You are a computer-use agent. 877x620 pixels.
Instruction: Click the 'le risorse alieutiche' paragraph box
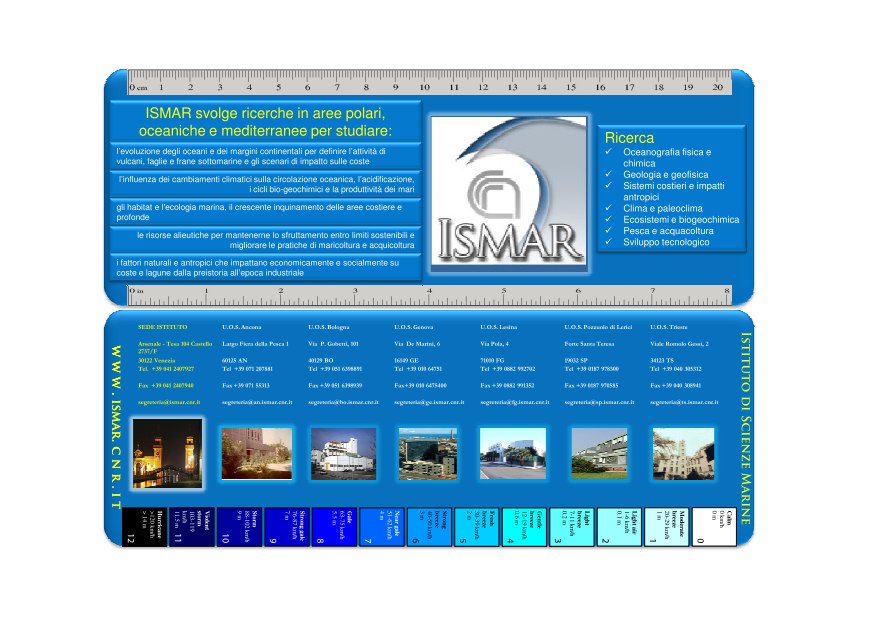266,240
